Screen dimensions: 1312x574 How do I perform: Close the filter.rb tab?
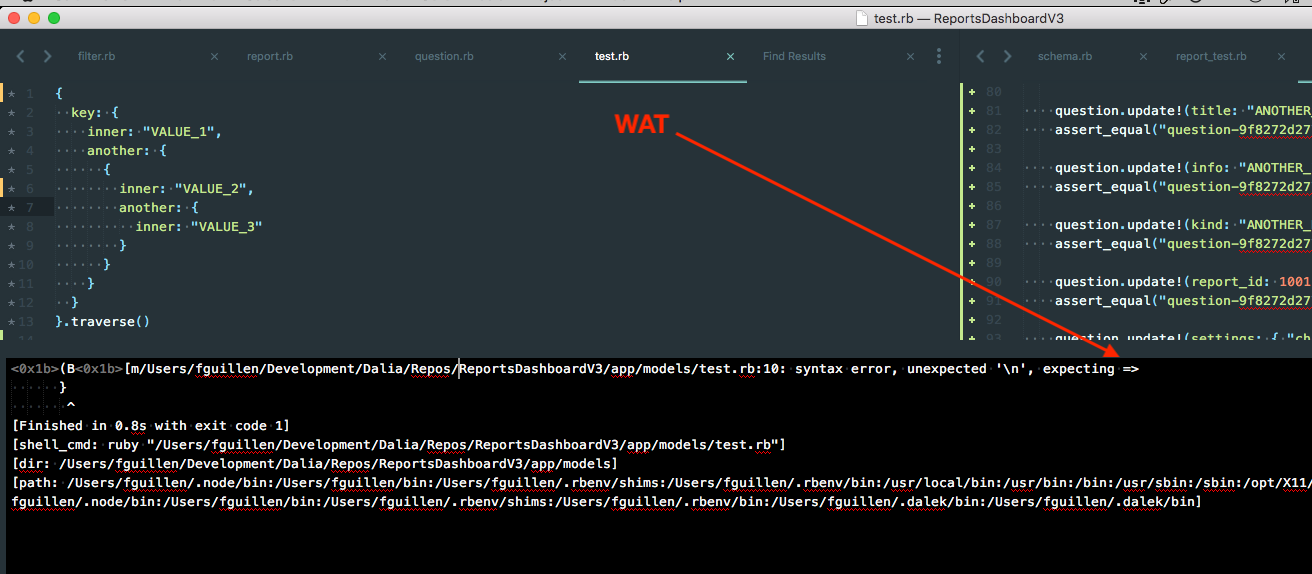(214, 57)
